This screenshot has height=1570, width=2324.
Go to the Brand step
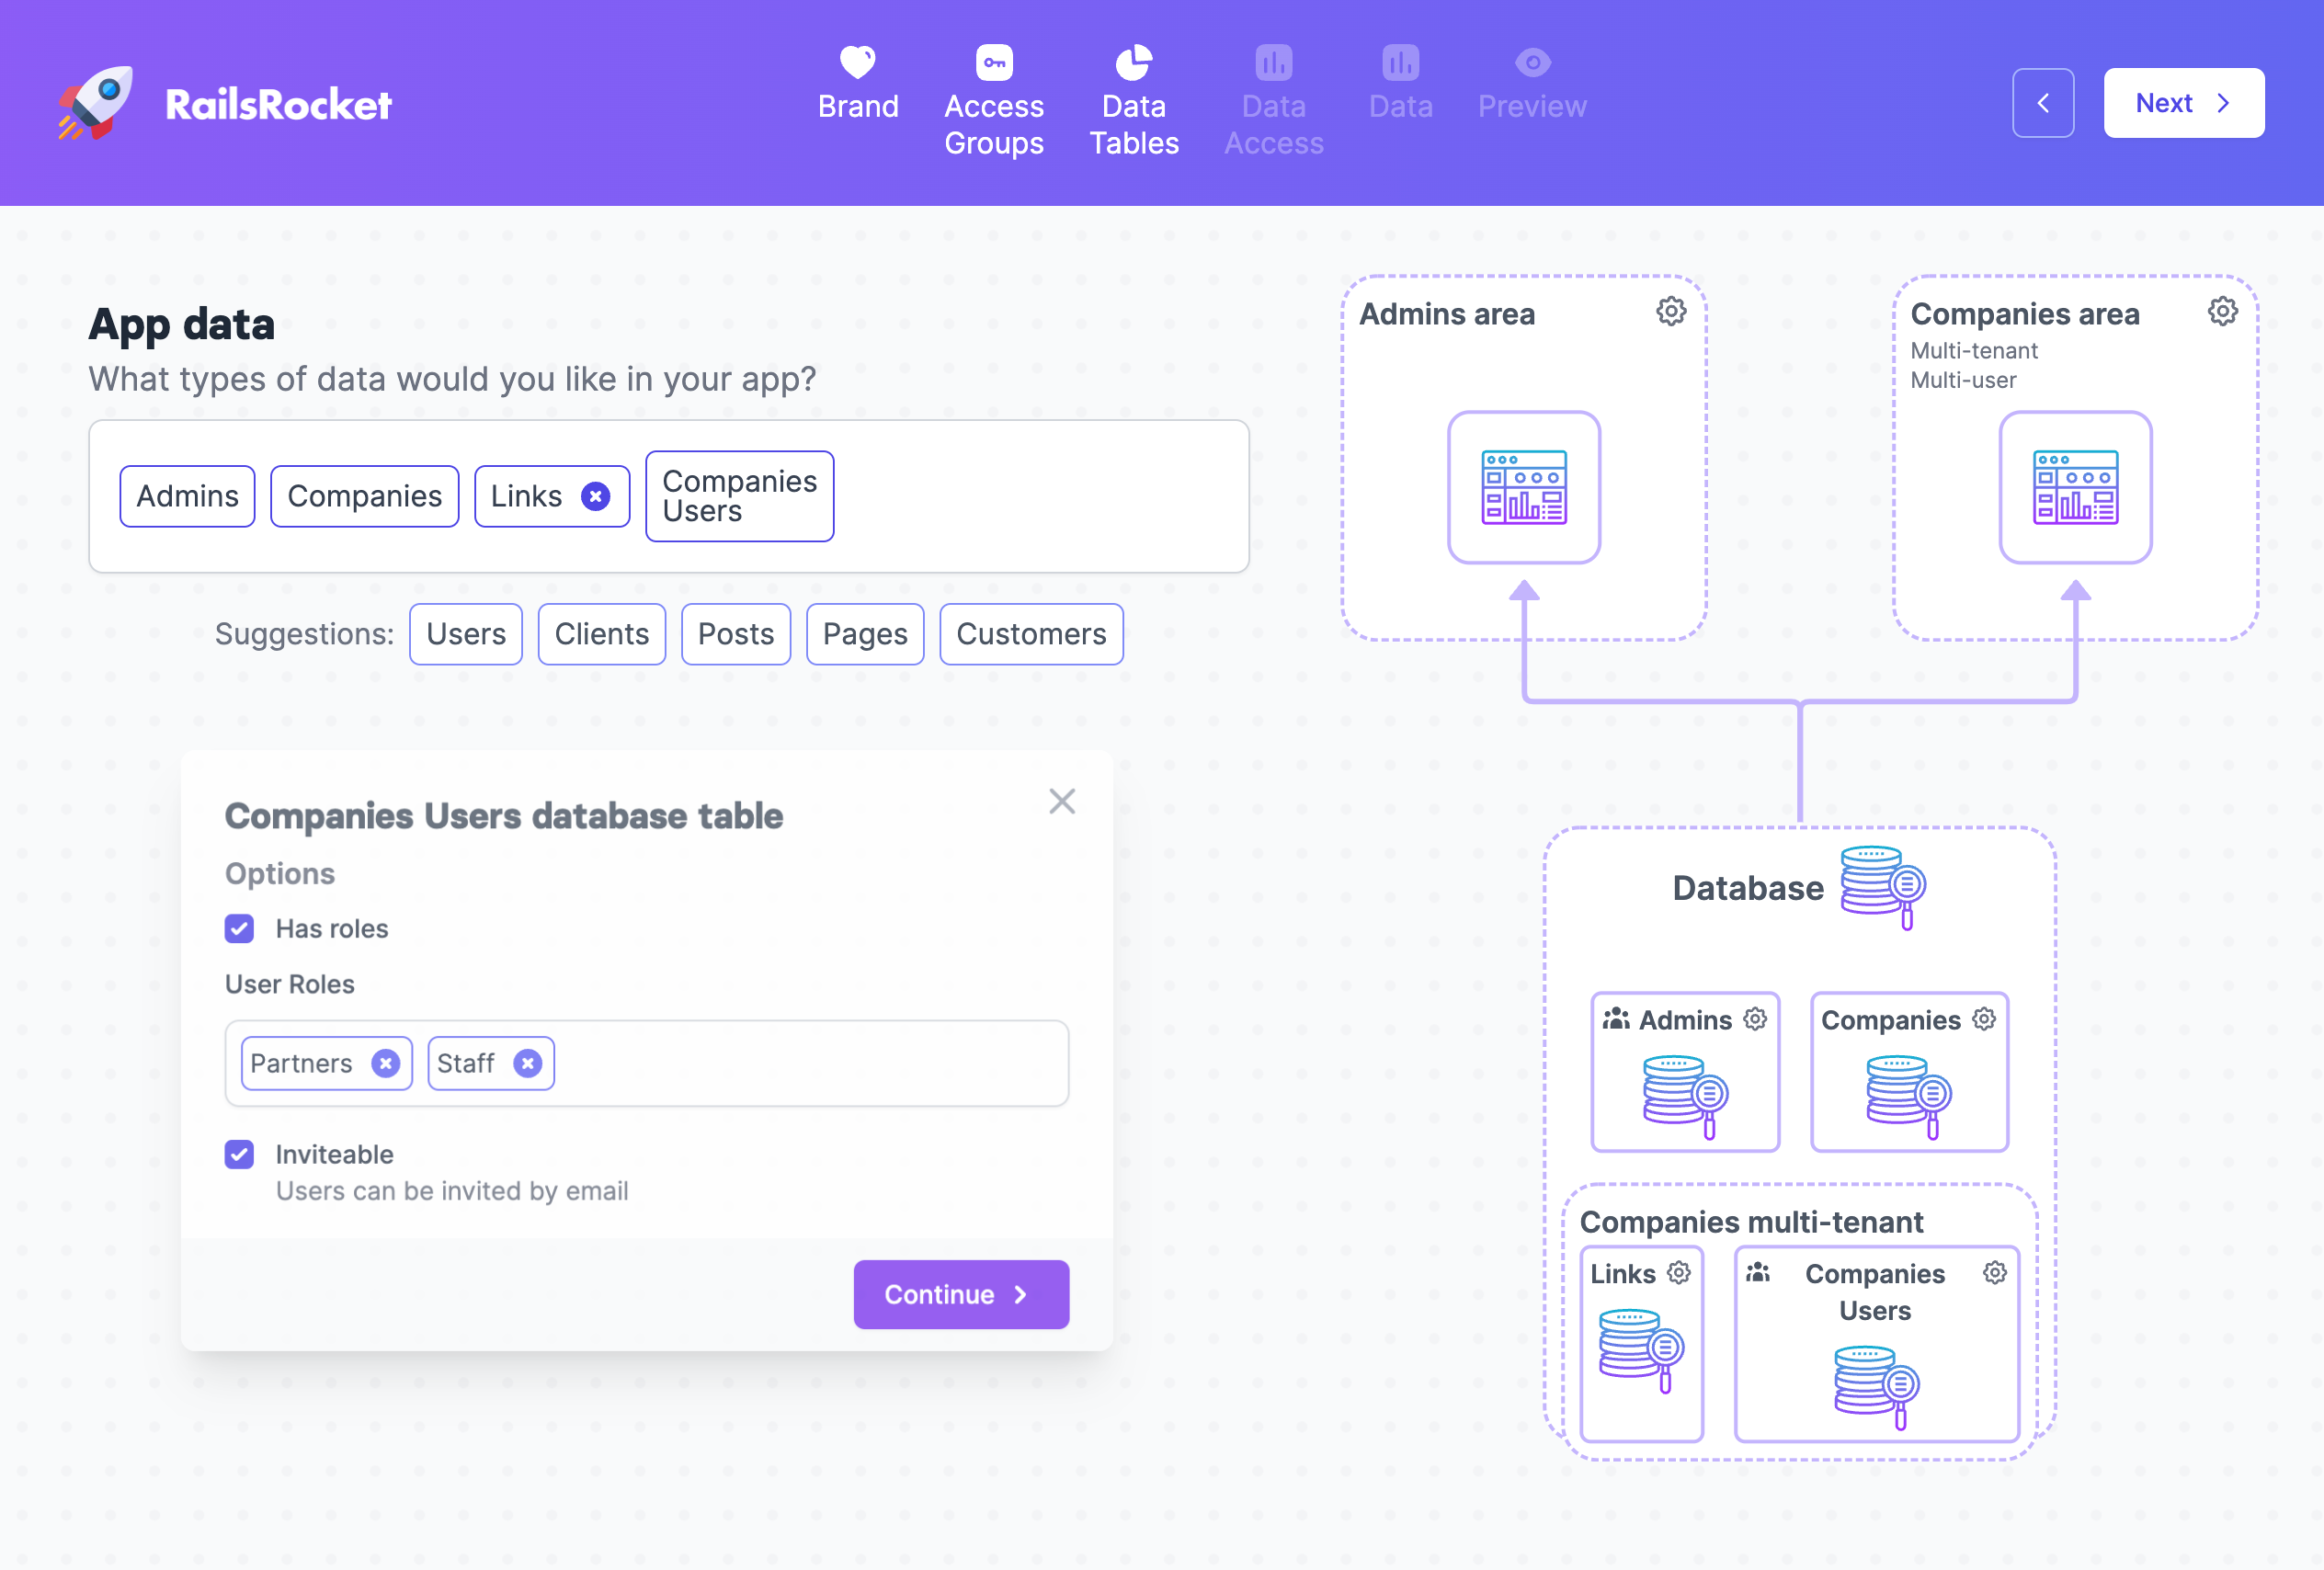pos(858,84)
